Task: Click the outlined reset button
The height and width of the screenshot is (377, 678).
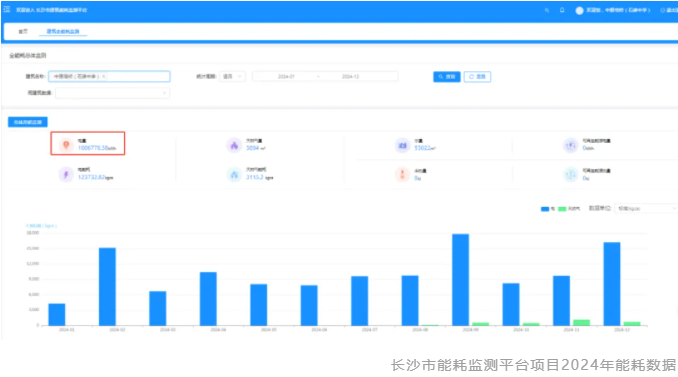Action: click(x=477, y=77)
